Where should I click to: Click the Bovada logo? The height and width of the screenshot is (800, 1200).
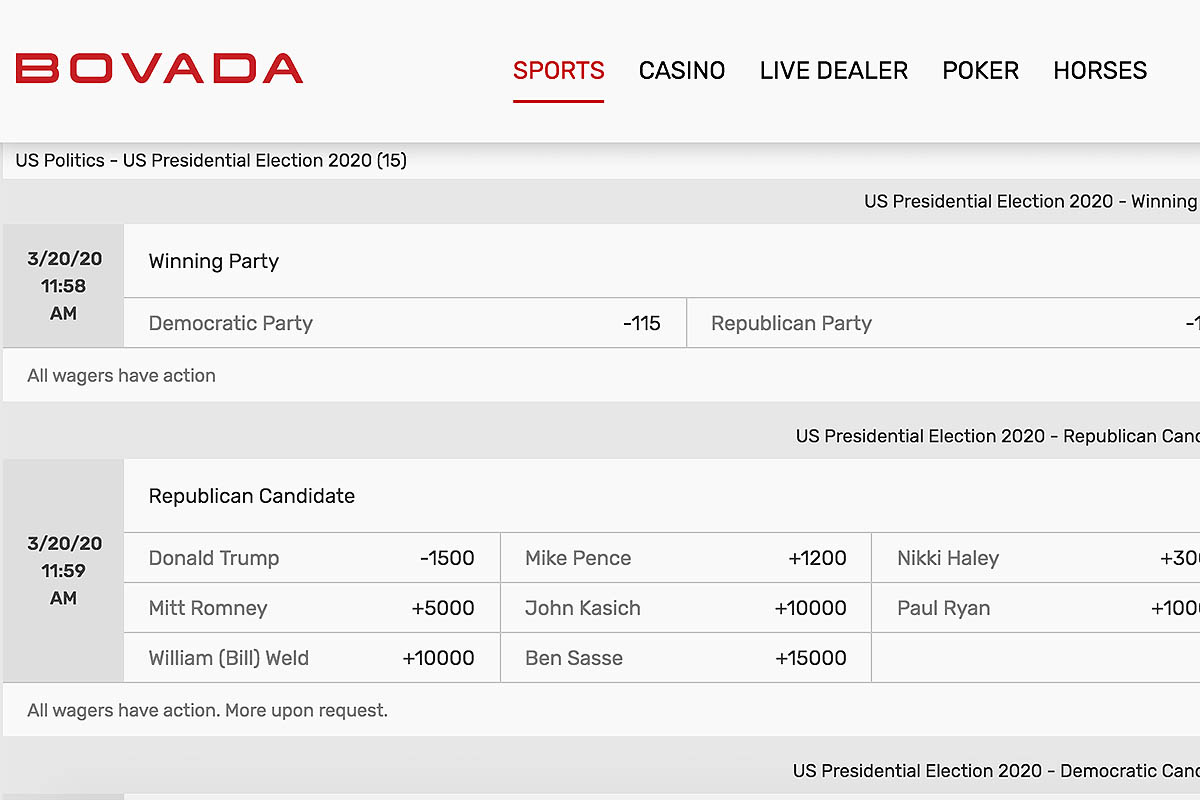tap(159, 69)
